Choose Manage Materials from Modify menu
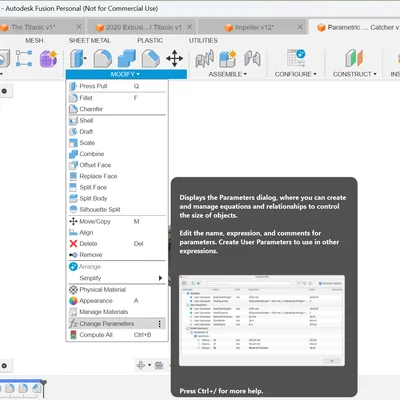Viewport: 400px width, 400px height. 117,312
